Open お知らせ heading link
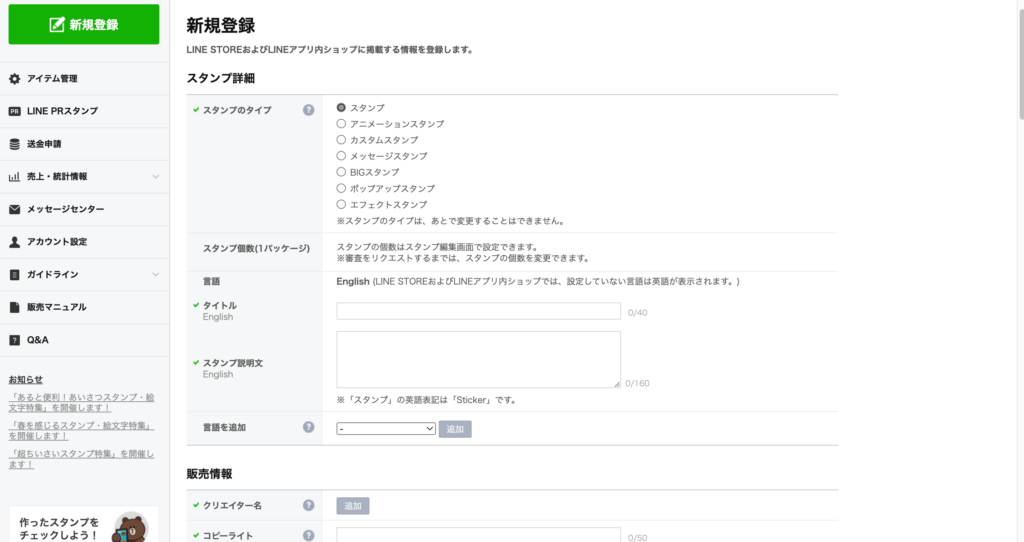1024x542 pixels. pyautogui.click(x=25, y=379)
